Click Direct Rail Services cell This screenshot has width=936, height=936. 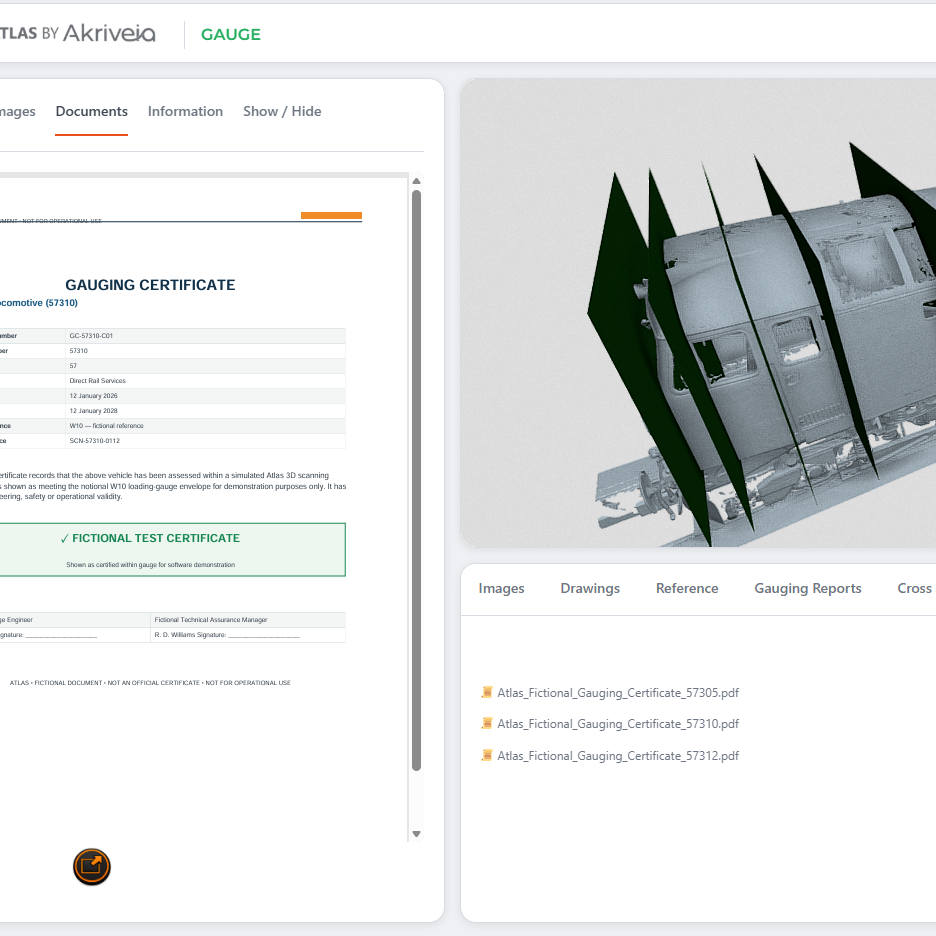[97, 380]
